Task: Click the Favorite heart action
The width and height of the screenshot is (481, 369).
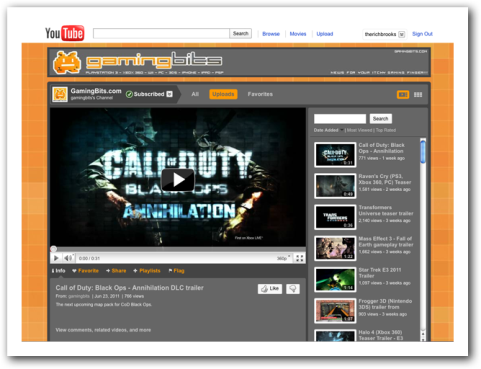Action: tap(85, 271)
